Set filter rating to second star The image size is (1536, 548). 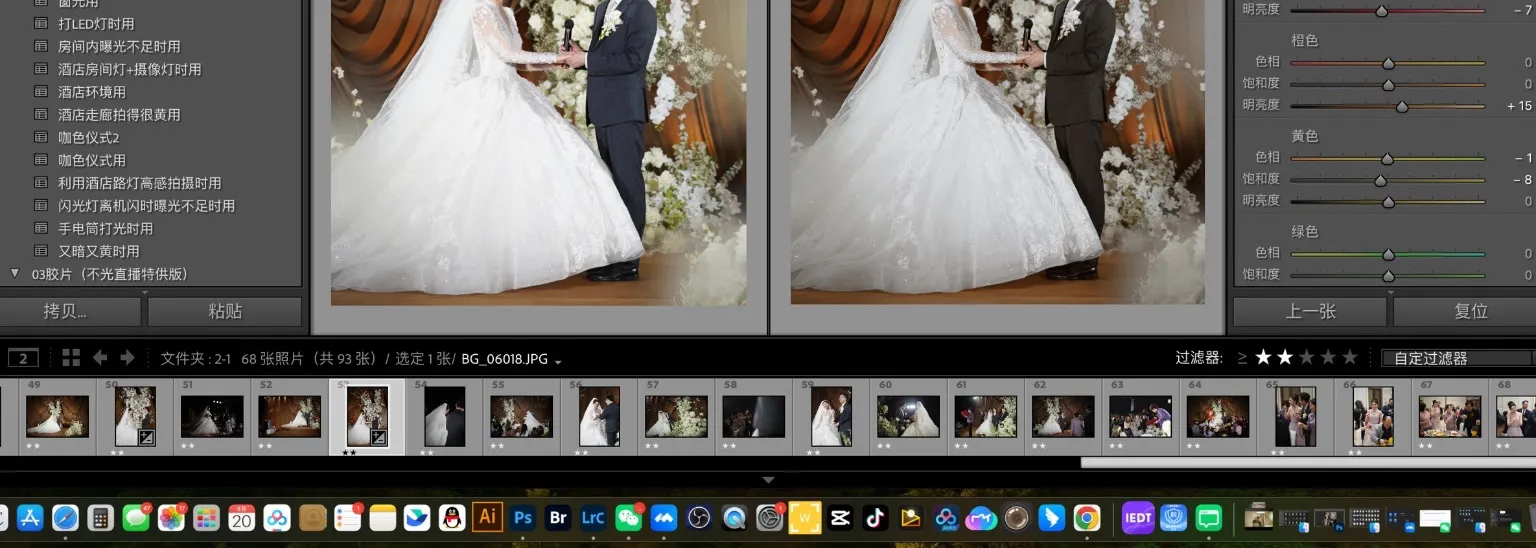point(1285,357)
